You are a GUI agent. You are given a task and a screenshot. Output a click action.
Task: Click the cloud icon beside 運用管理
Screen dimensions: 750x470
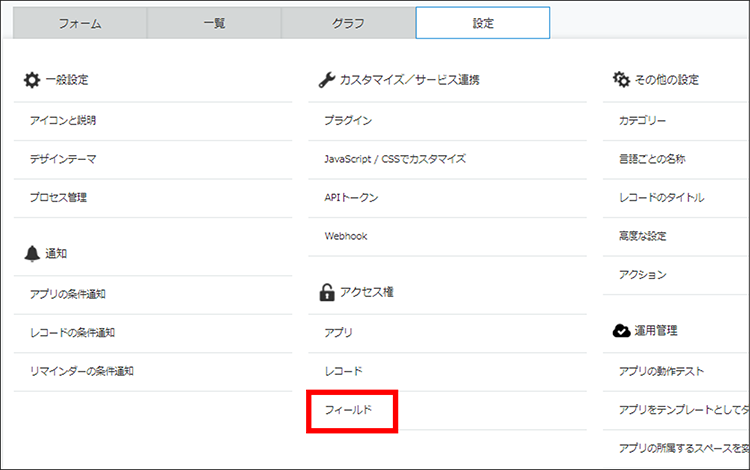[x=621, y=330]
